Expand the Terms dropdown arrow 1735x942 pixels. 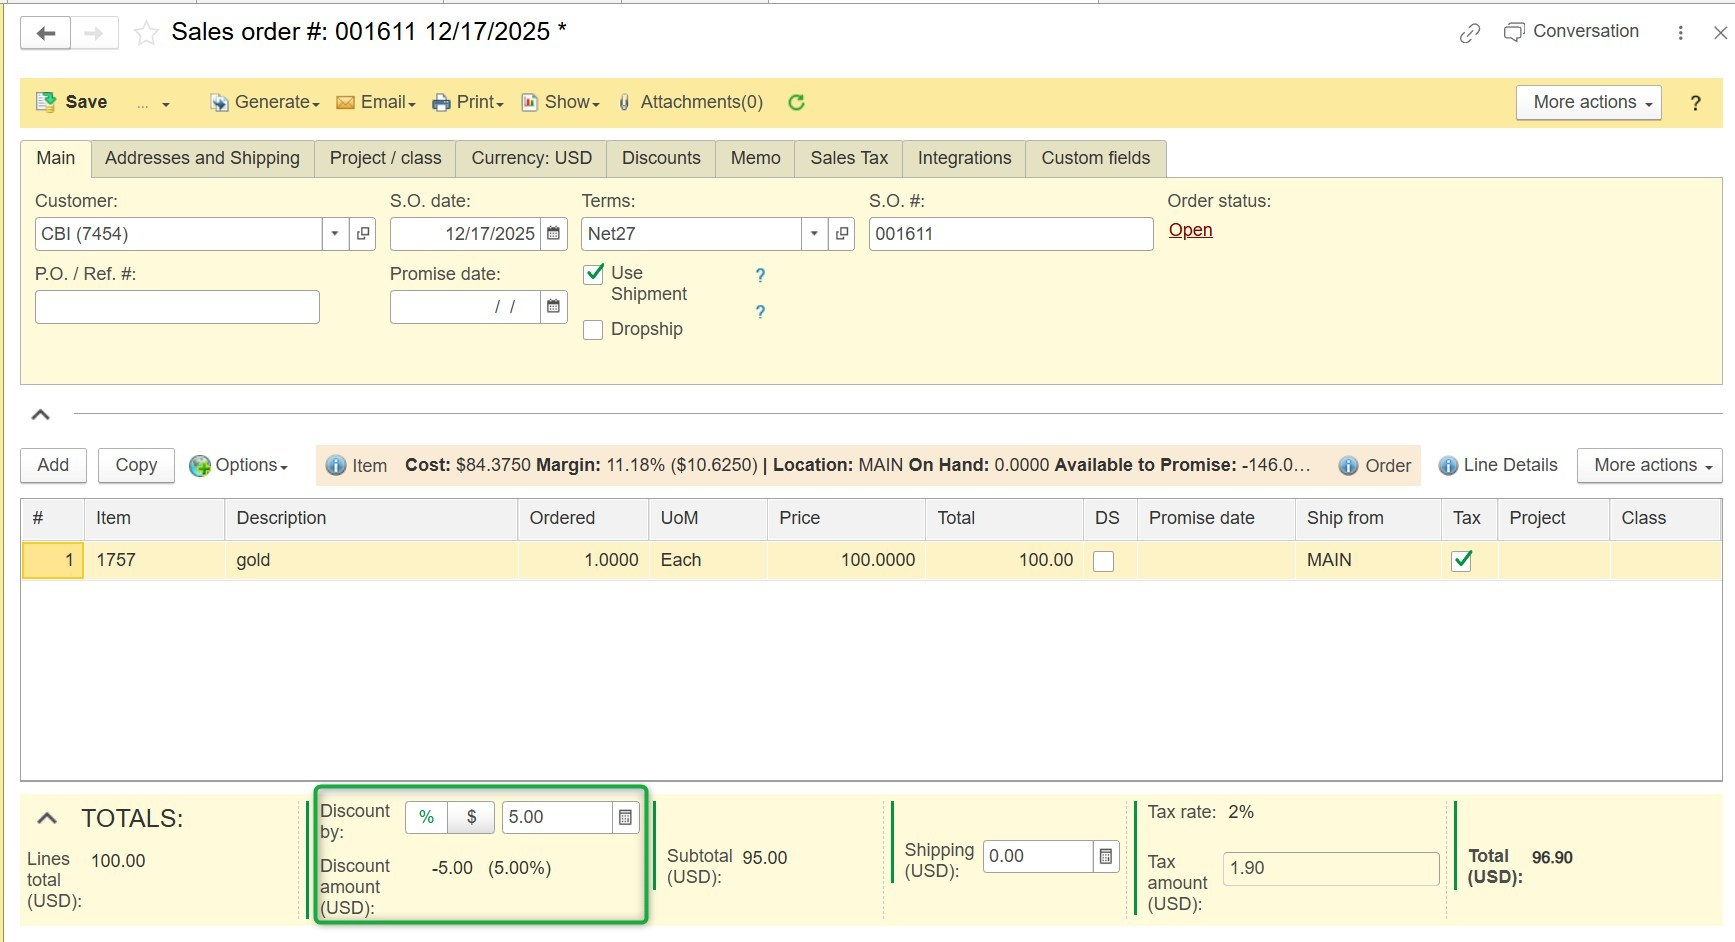[x=814, y=234]
